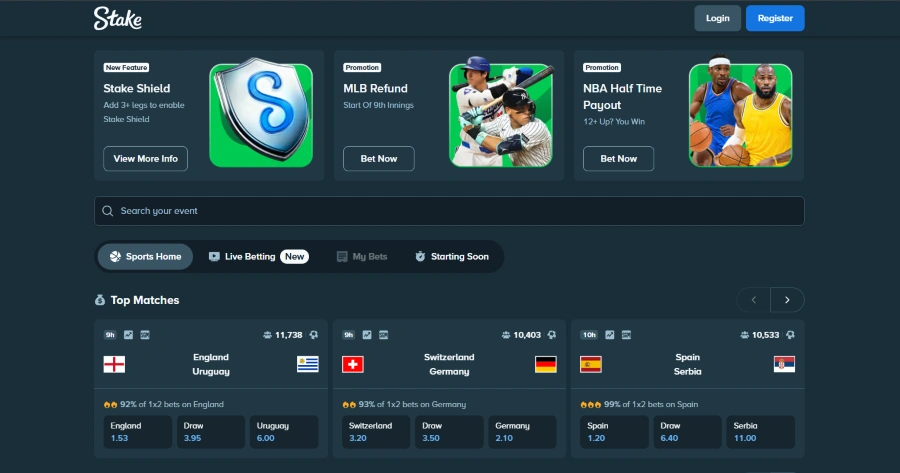900x473 pixels.
Task: Open the My Bets tab
Action: tap(362, 257)
